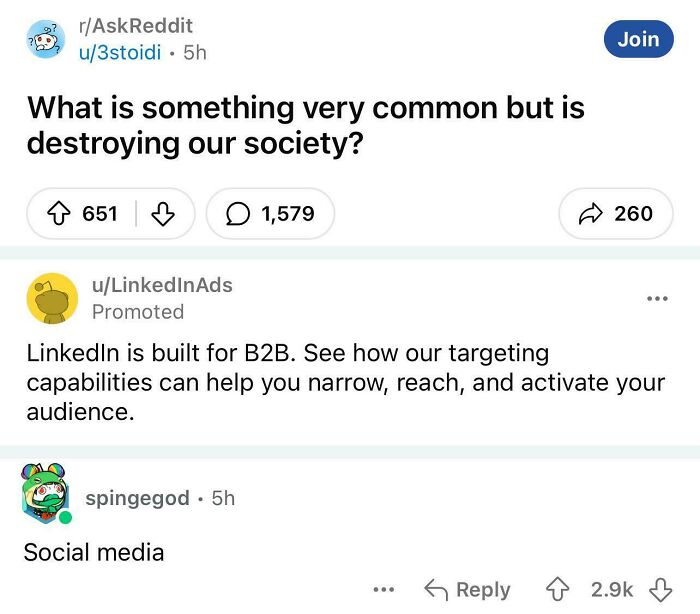
Task: Share the post via 260 button
Action: [616, 213]
